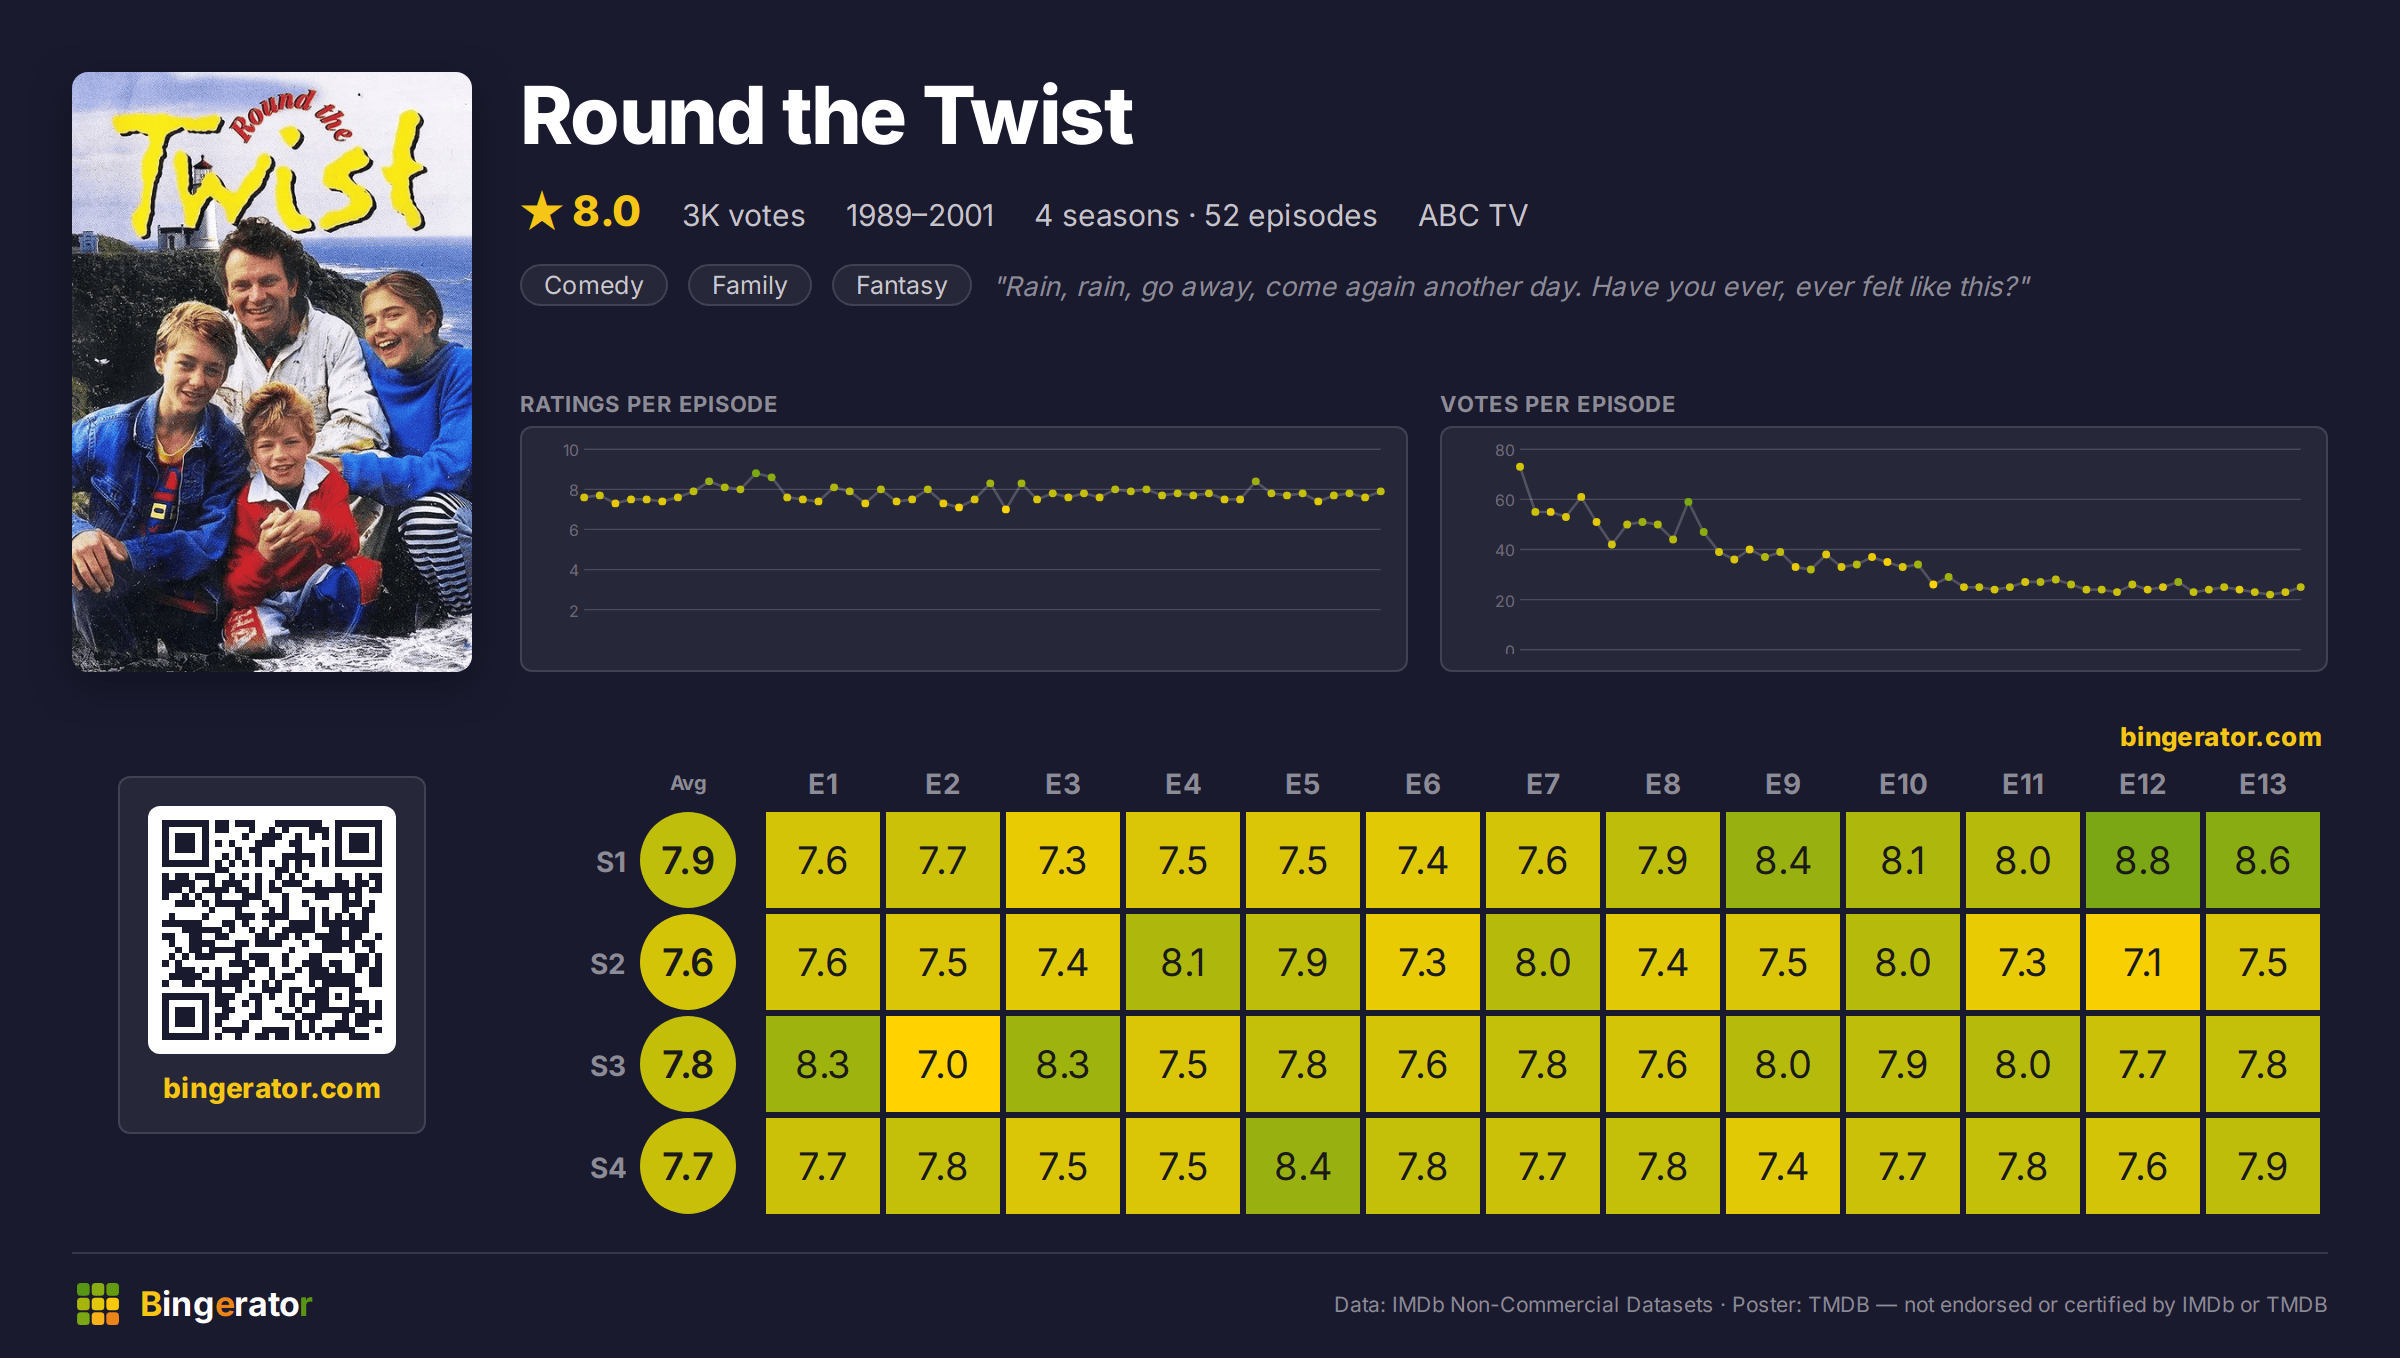Select the S3 E2 cell rated 7.0
The image size is (2400, 1358).
pyautogui.click(x=943, y=1065)
